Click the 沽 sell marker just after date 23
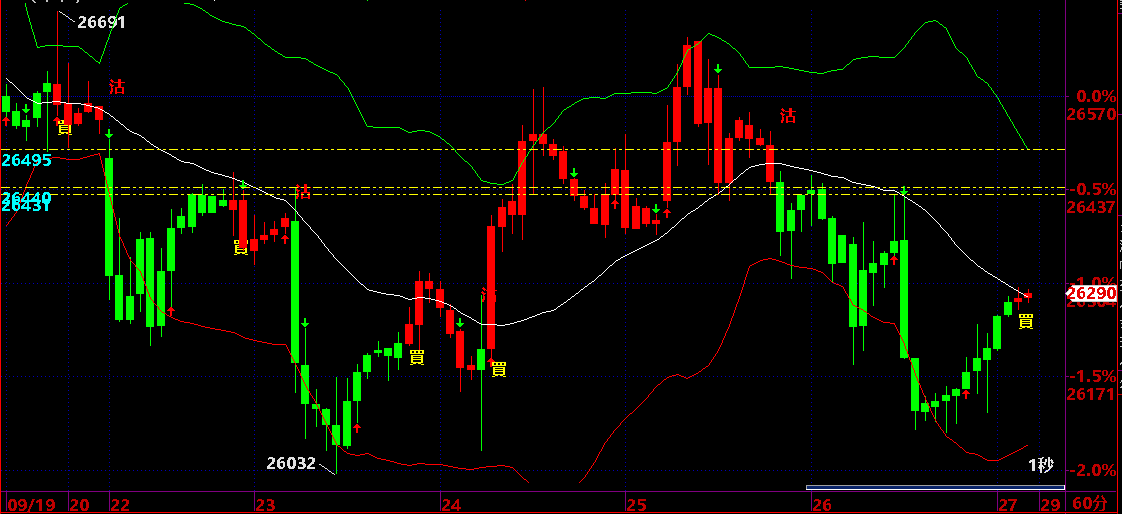The image size is (1122, 514). [301, 192]
